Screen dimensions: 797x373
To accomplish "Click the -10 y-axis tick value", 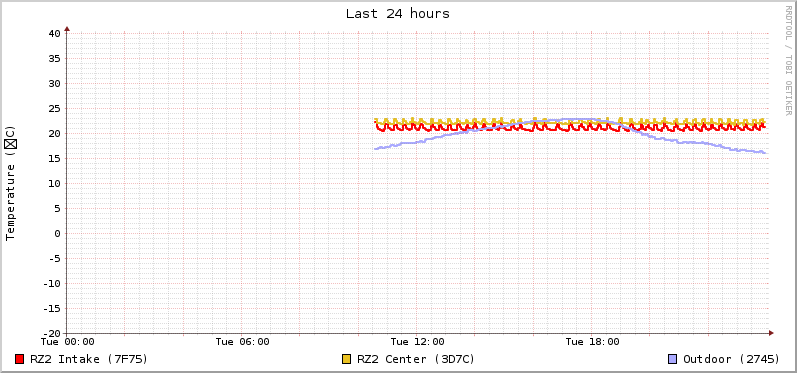I will 52,284.
